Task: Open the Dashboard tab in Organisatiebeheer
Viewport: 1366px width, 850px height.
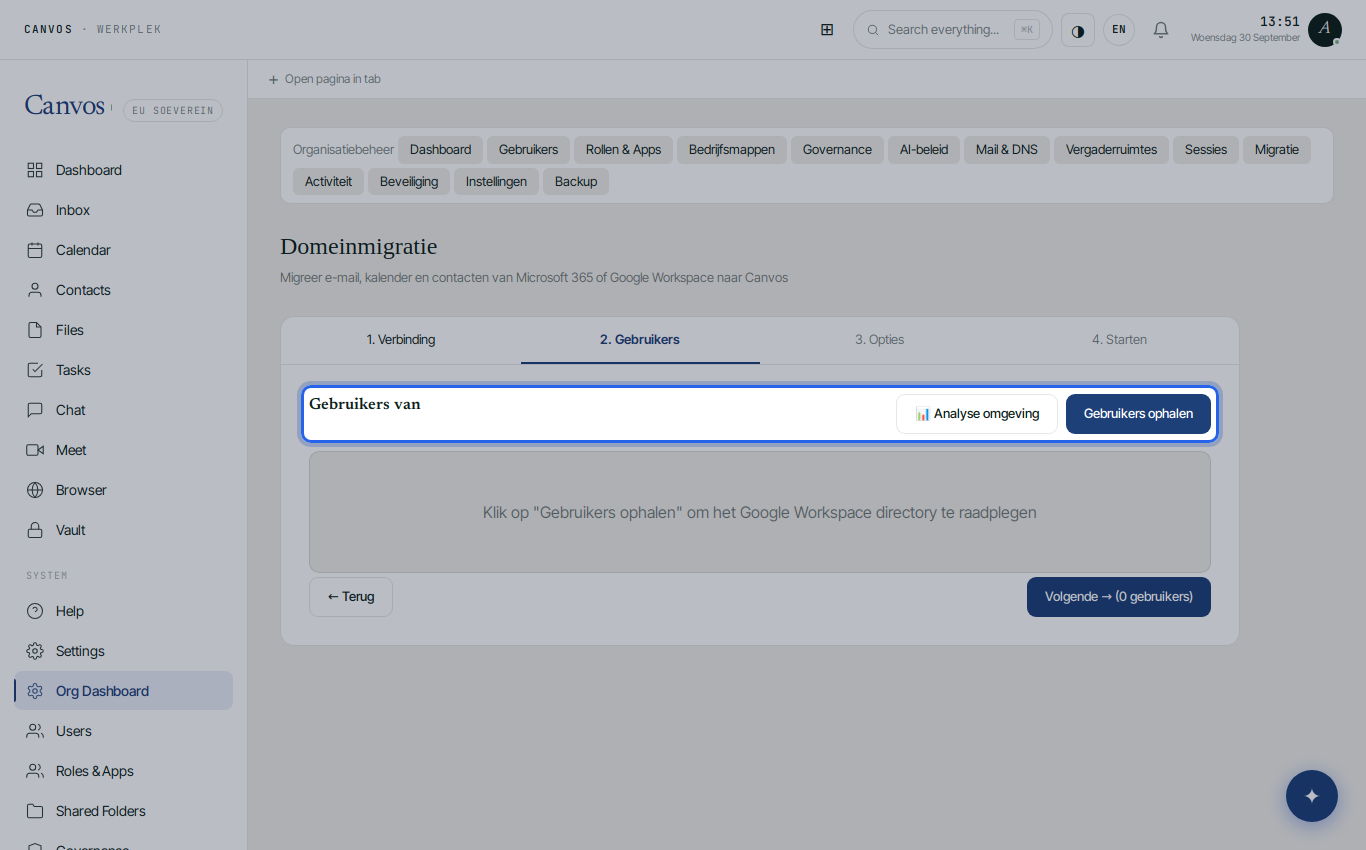Action: click(x=440, y=150)
